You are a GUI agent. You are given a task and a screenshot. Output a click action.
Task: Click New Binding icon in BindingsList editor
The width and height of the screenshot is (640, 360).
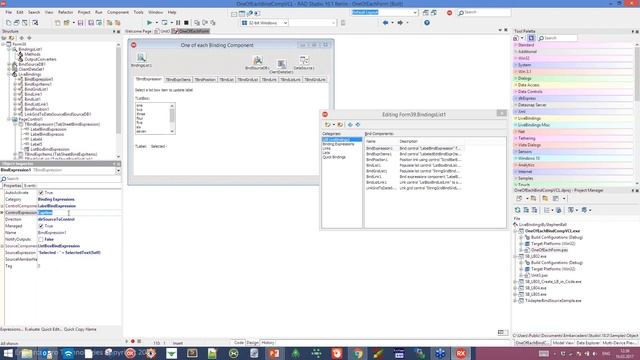328,124
